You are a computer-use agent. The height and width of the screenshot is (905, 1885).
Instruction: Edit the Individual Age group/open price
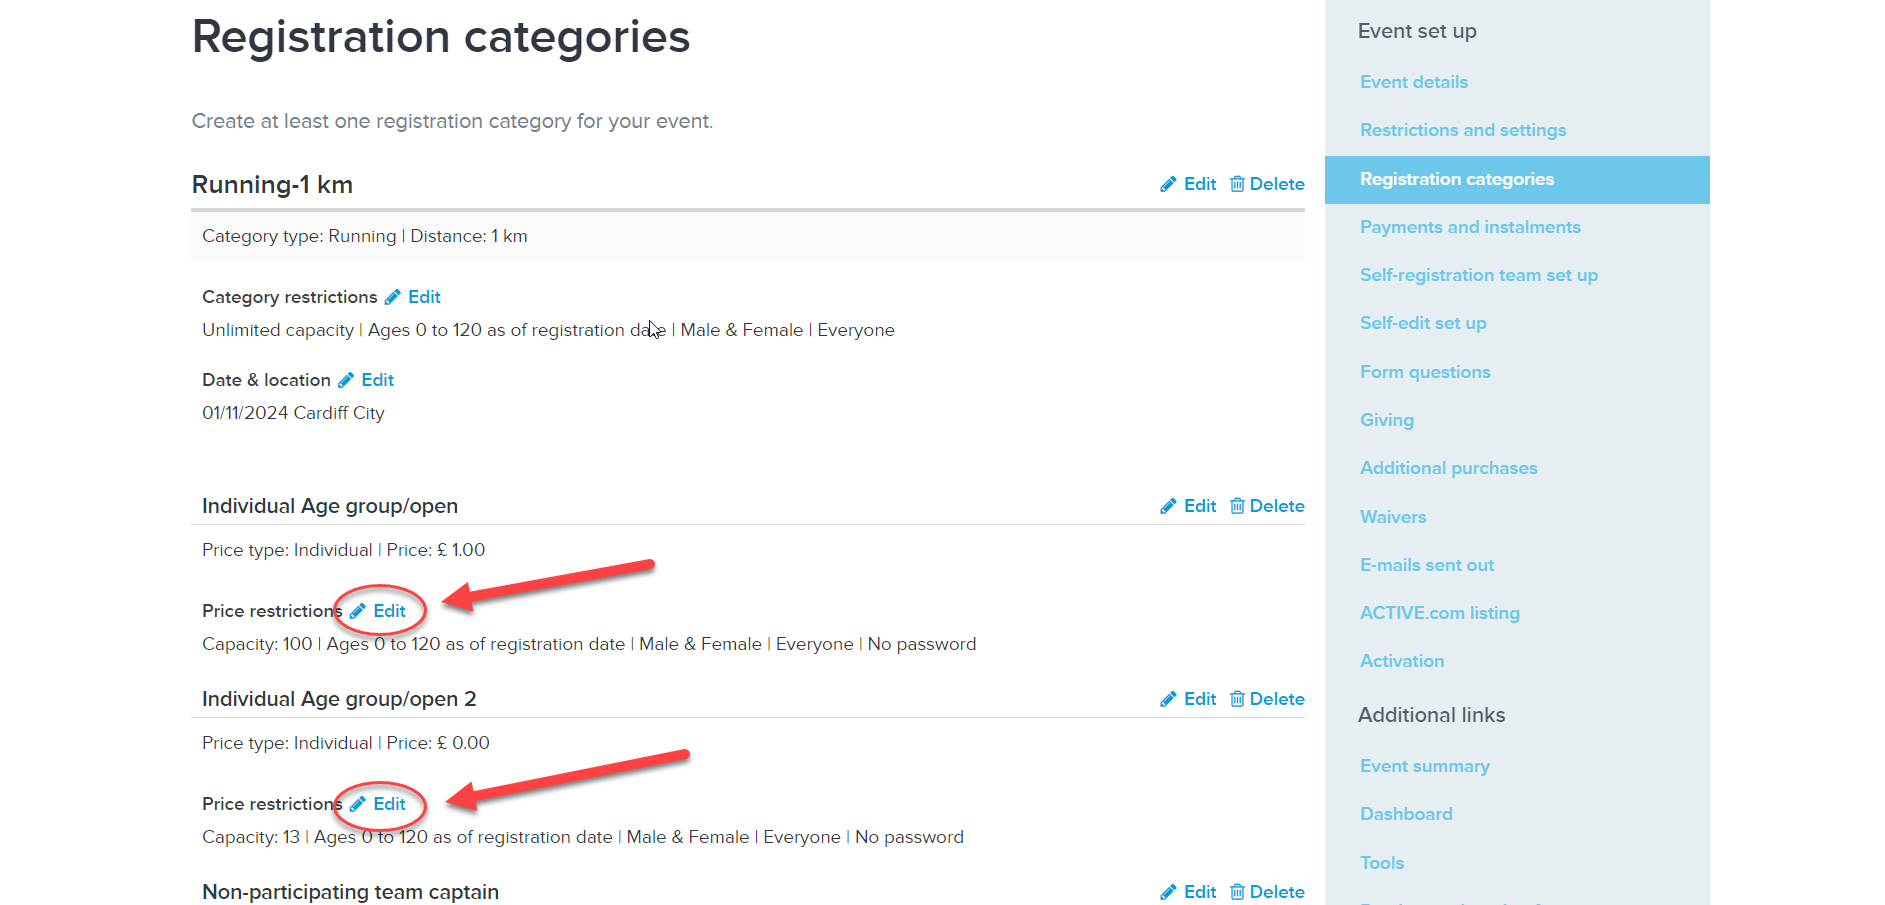[x=1188, y=506]
